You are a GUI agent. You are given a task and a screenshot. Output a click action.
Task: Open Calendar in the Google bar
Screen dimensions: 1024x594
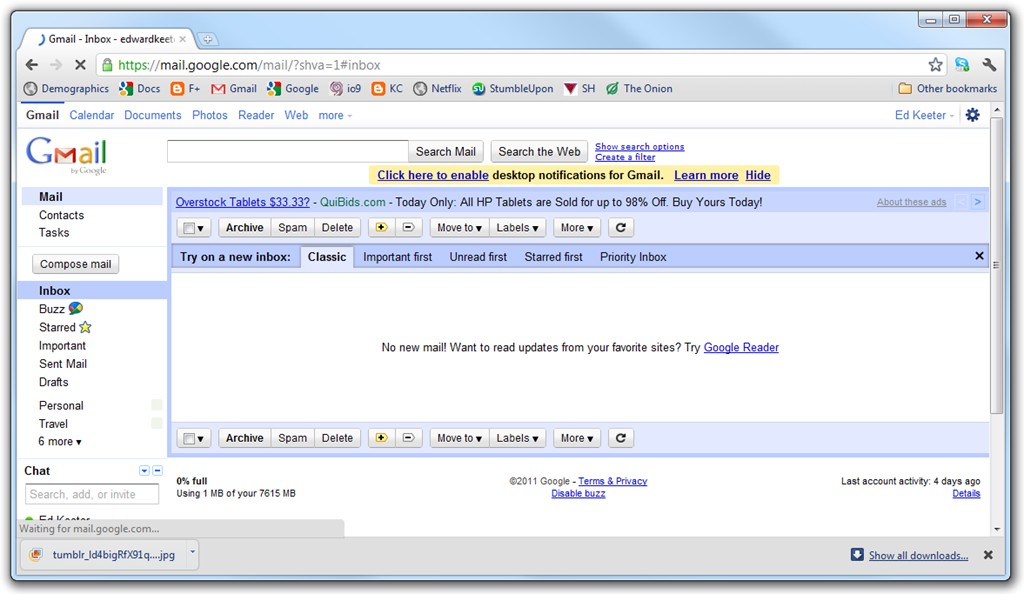pos(91,115)
